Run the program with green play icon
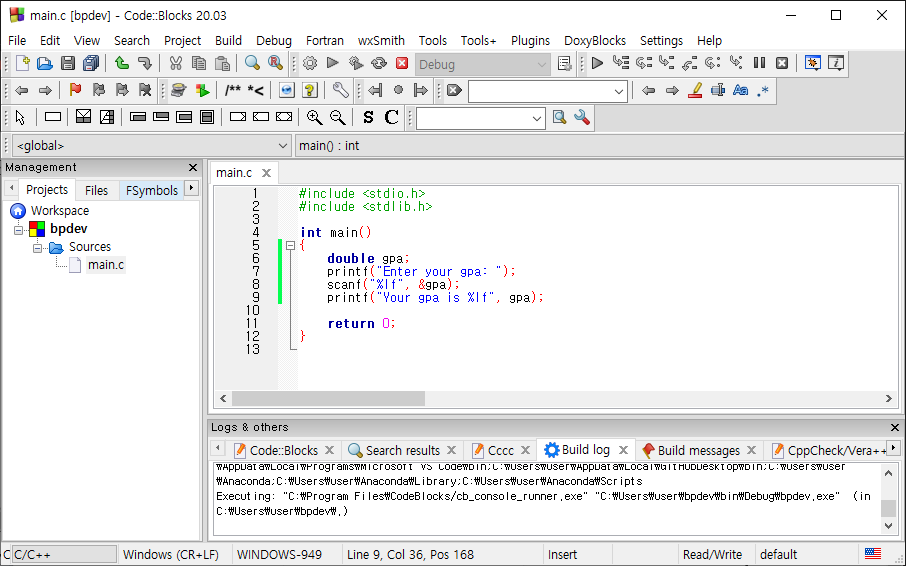The height and width of the screenshot is (566, 906). (x=332, y=64)
